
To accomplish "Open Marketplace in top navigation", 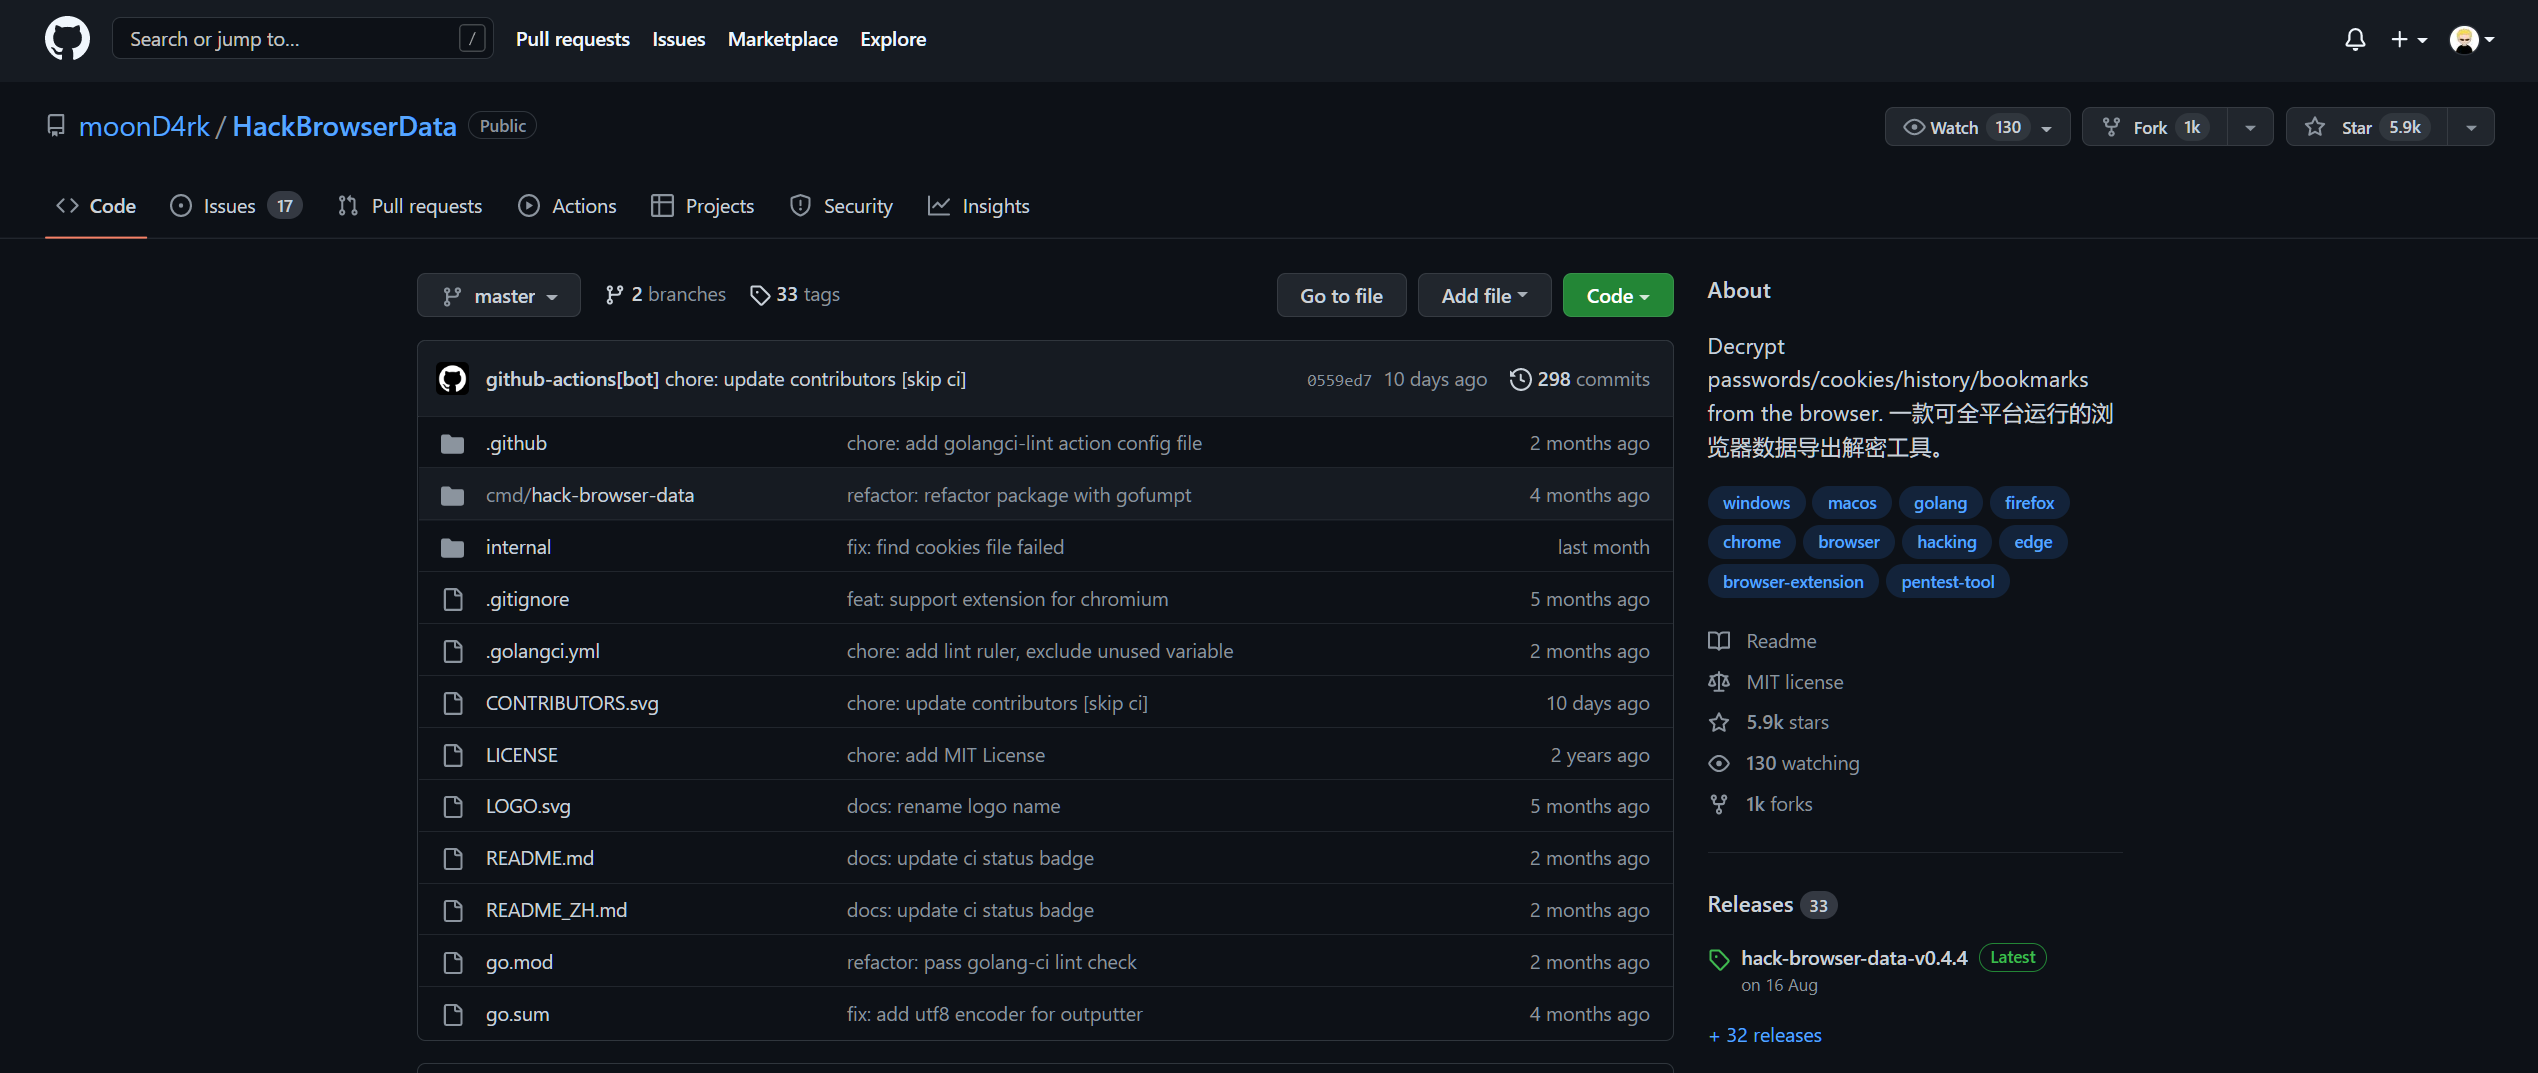I will click(782, 39).
